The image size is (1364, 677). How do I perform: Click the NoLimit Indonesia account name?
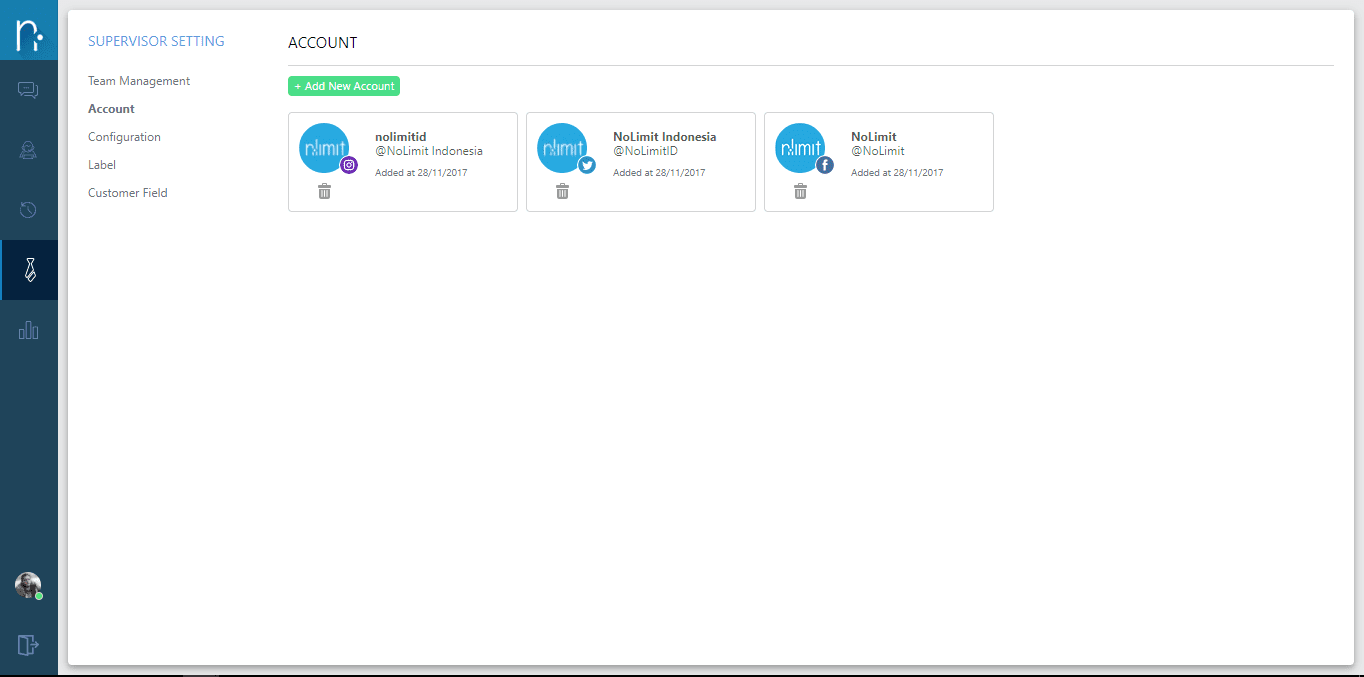664,137
